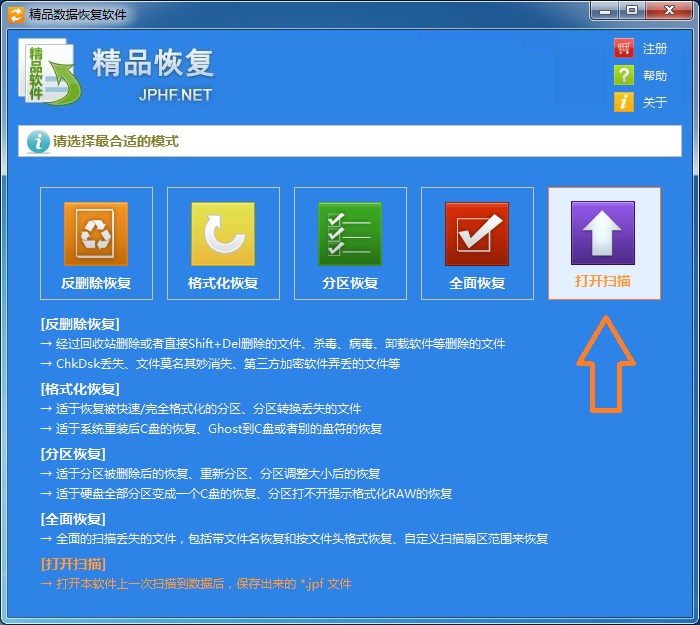The width and height of the screenshot is (700, 625).
Task: Click the line starting with ChkDsk丢失
Action: pos(220,364)
